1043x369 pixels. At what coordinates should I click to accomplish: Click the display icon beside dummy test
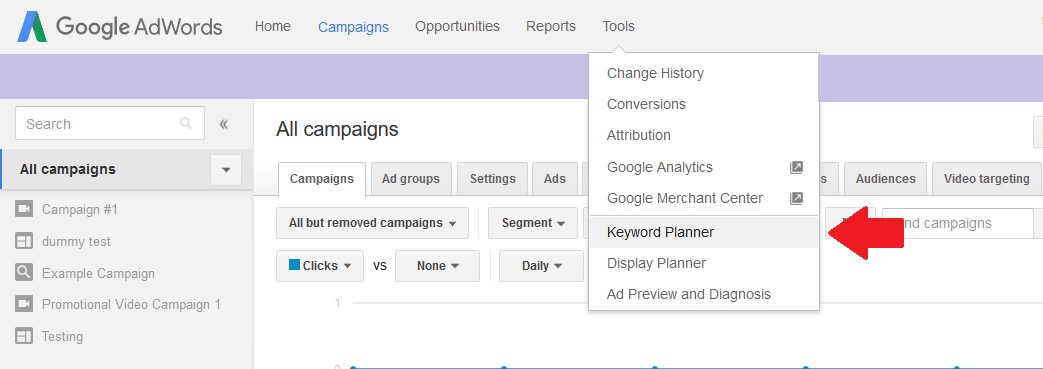(24, 241)
